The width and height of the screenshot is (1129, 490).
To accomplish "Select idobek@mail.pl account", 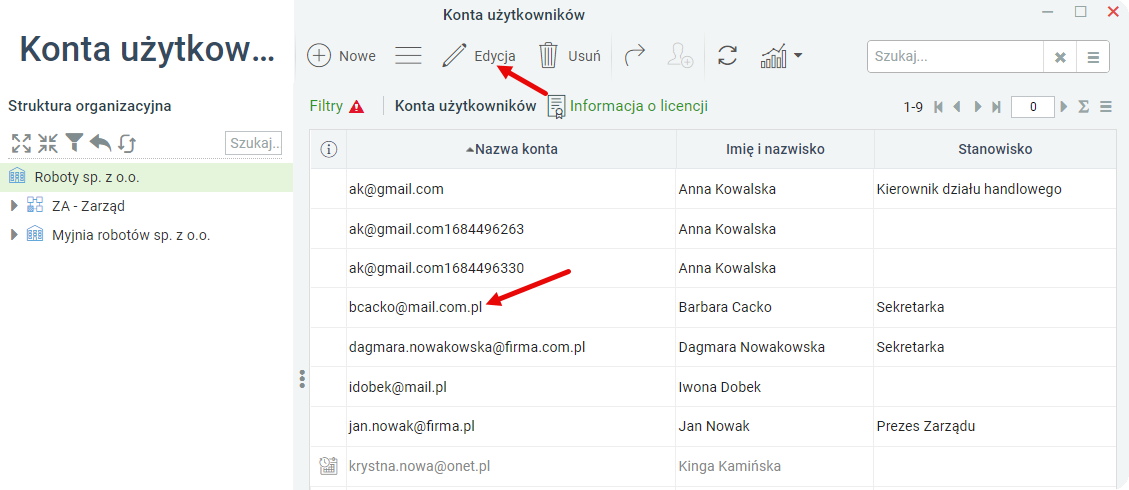I will click(x=397, y=386).
